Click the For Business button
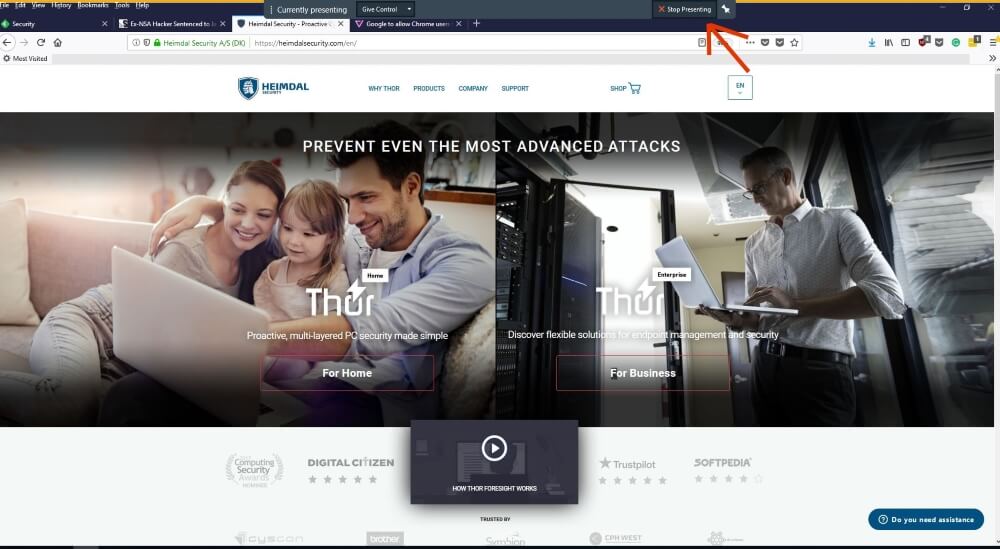 point(642,373)
